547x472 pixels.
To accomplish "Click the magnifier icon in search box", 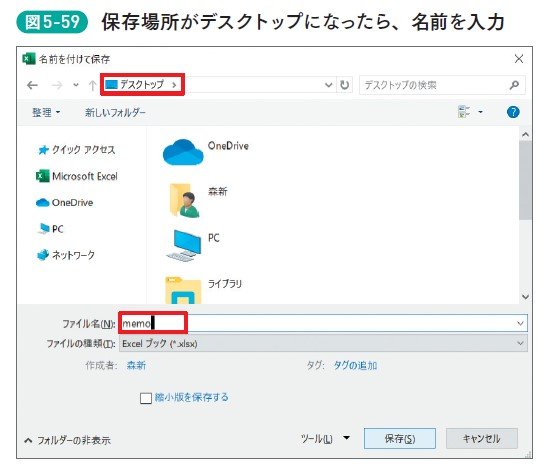I will [514, 85].
